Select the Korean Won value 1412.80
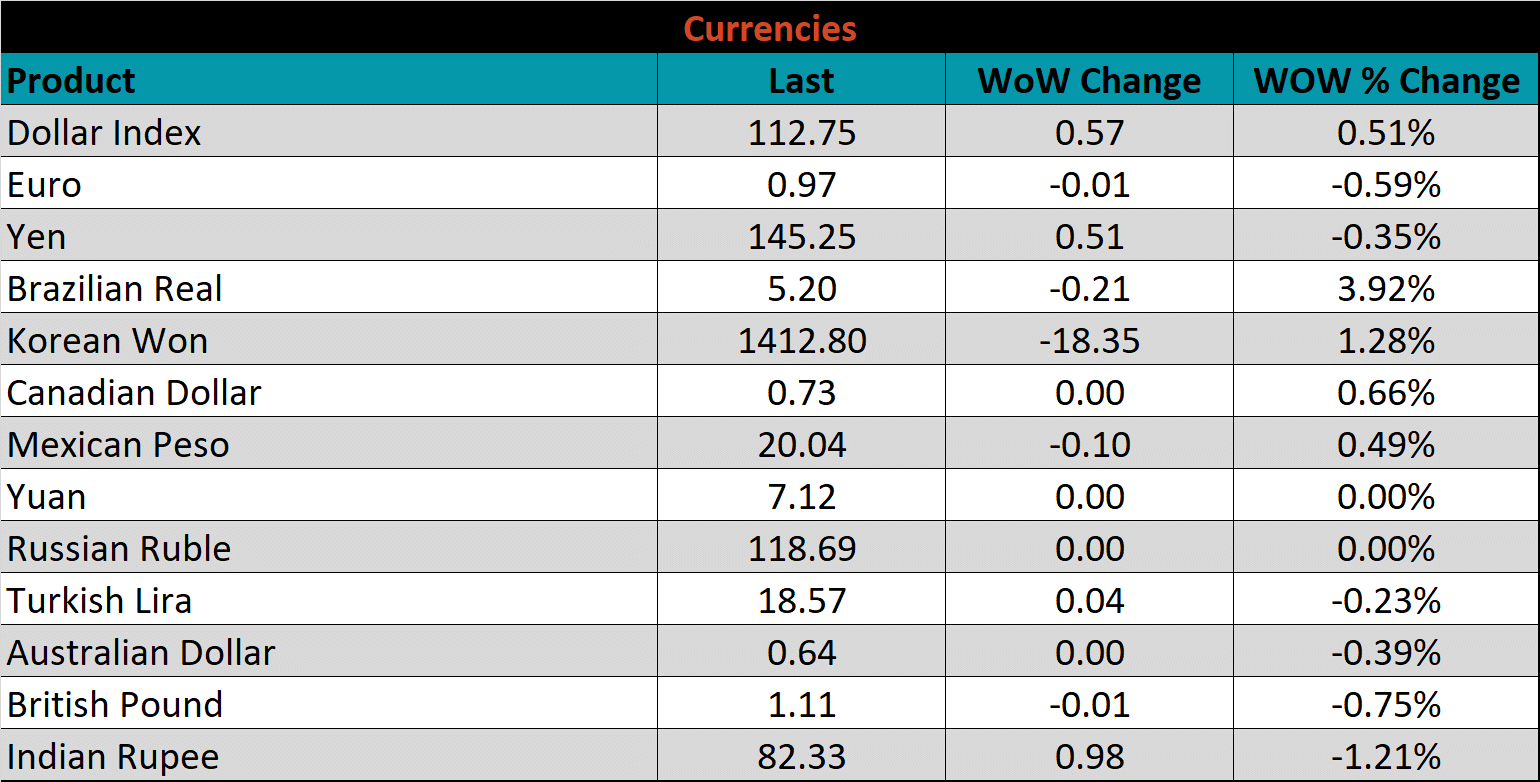Screen dimensions: 1540x782 (801, 340)
